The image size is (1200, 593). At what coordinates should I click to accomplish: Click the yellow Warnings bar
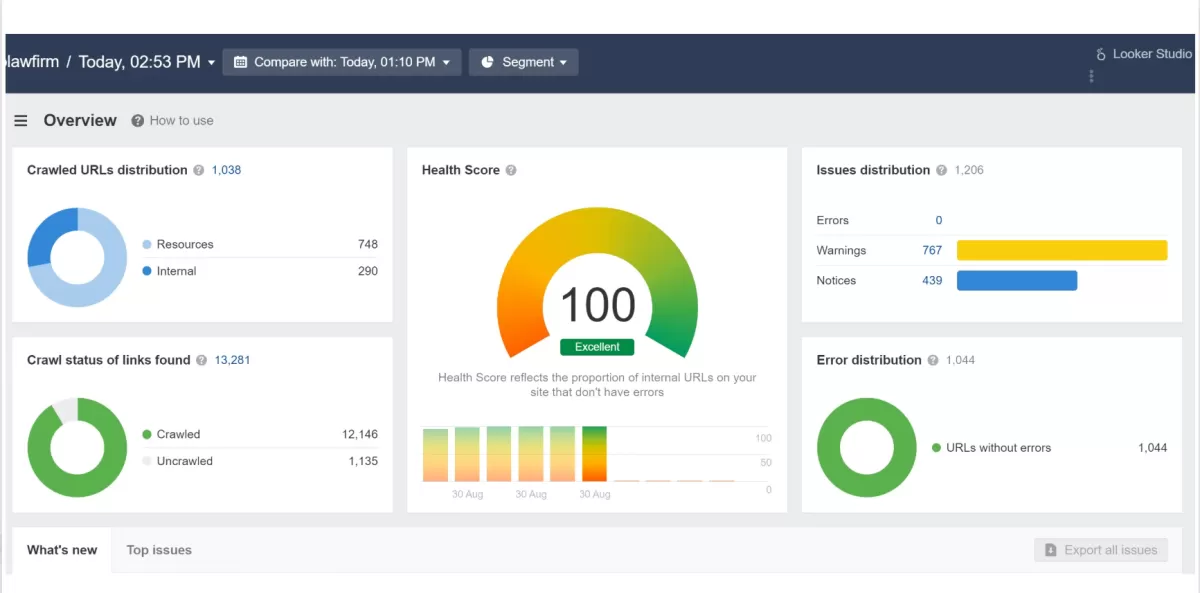coord(1062,250)
